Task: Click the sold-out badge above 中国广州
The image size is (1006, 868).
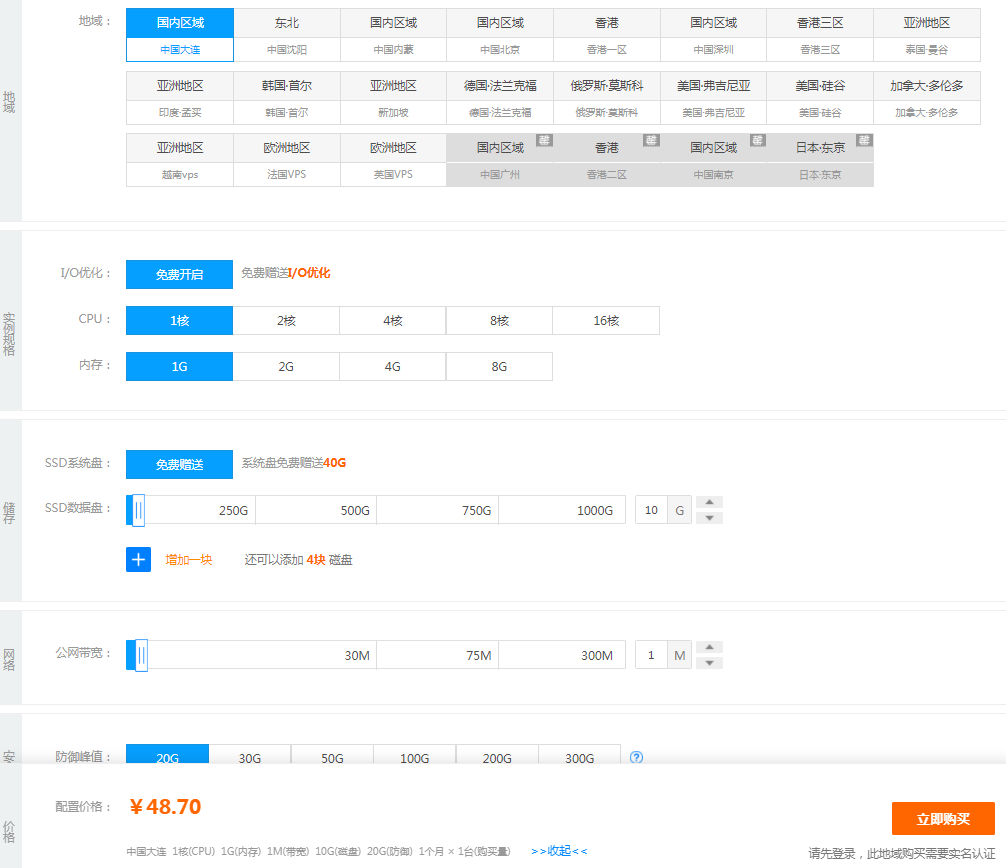Action: [x=543, y=141]
